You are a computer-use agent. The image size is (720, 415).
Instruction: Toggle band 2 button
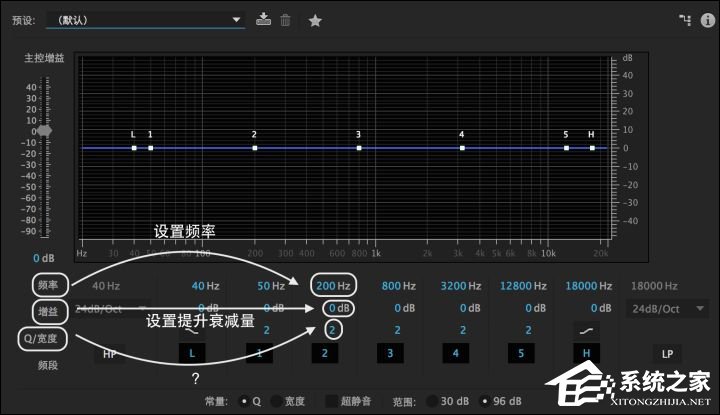(325, 353)
